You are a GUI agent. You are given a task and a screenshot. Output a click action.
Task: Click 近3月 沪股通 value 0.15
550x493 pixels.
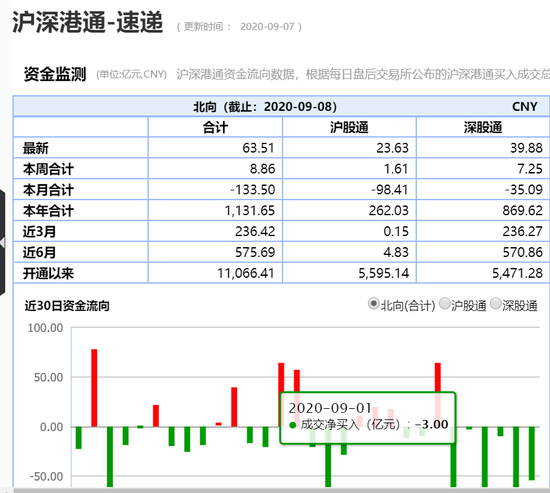coord(396,232)
